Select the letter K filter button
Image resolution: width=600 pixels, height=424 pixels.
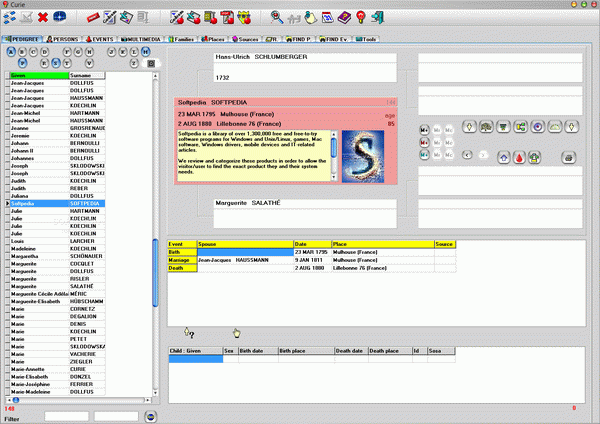(x=123, y=52)
